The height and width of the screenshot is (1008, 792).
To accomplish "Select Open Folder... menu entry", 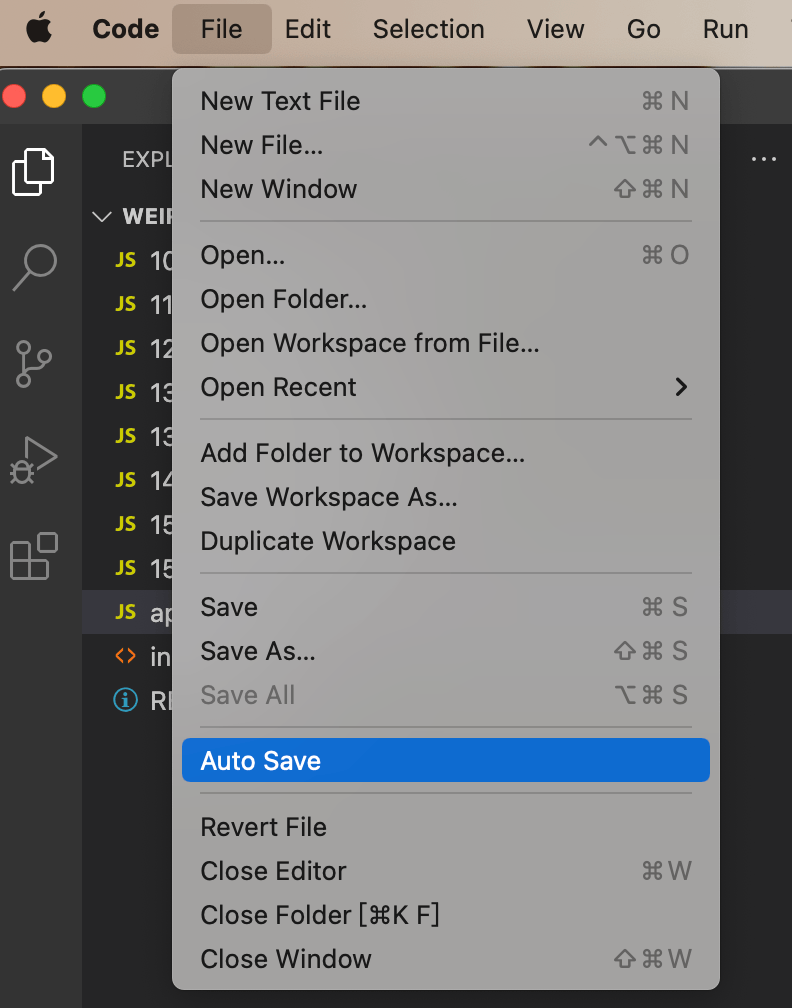I will point(284,299).
